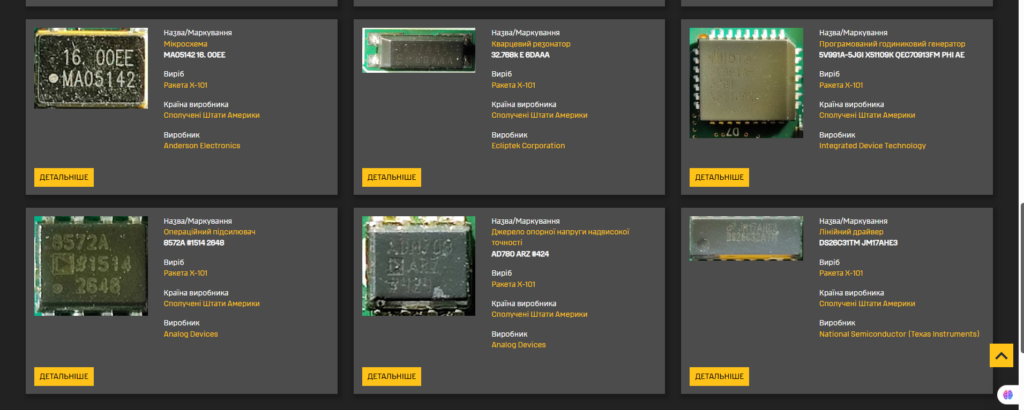
Task: Click the pink brain extension icon
Action: pos(1009,395)
